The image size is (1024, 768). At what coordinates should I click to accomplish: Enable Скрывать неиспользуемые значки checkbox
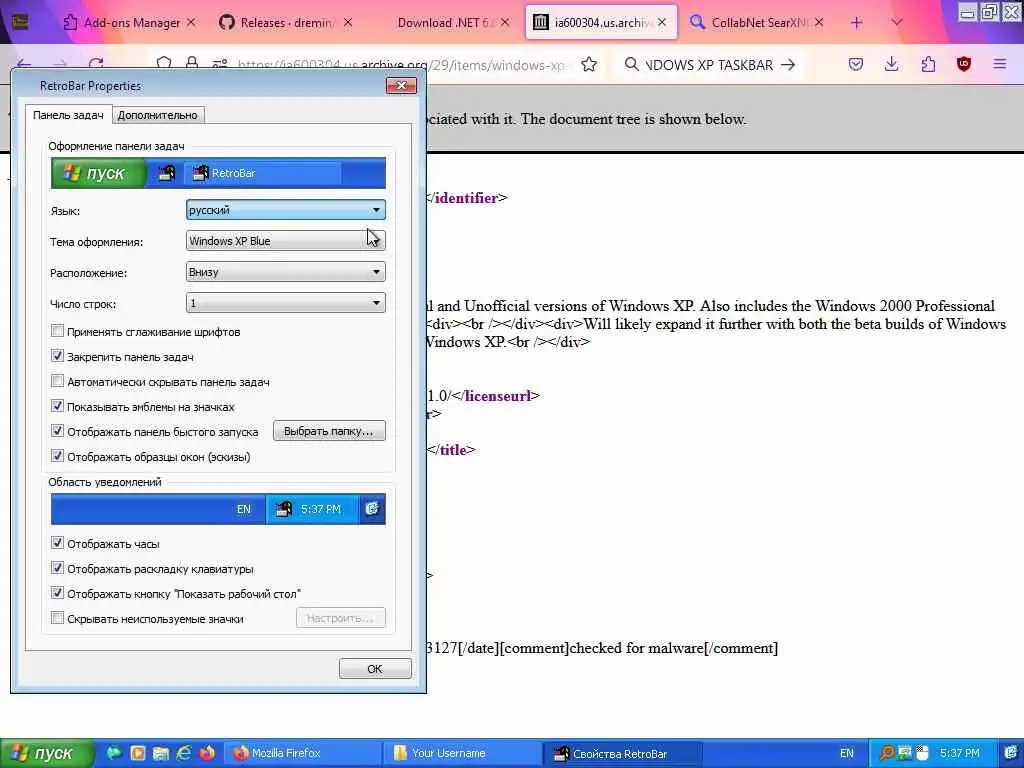click(x=57, y=618)
